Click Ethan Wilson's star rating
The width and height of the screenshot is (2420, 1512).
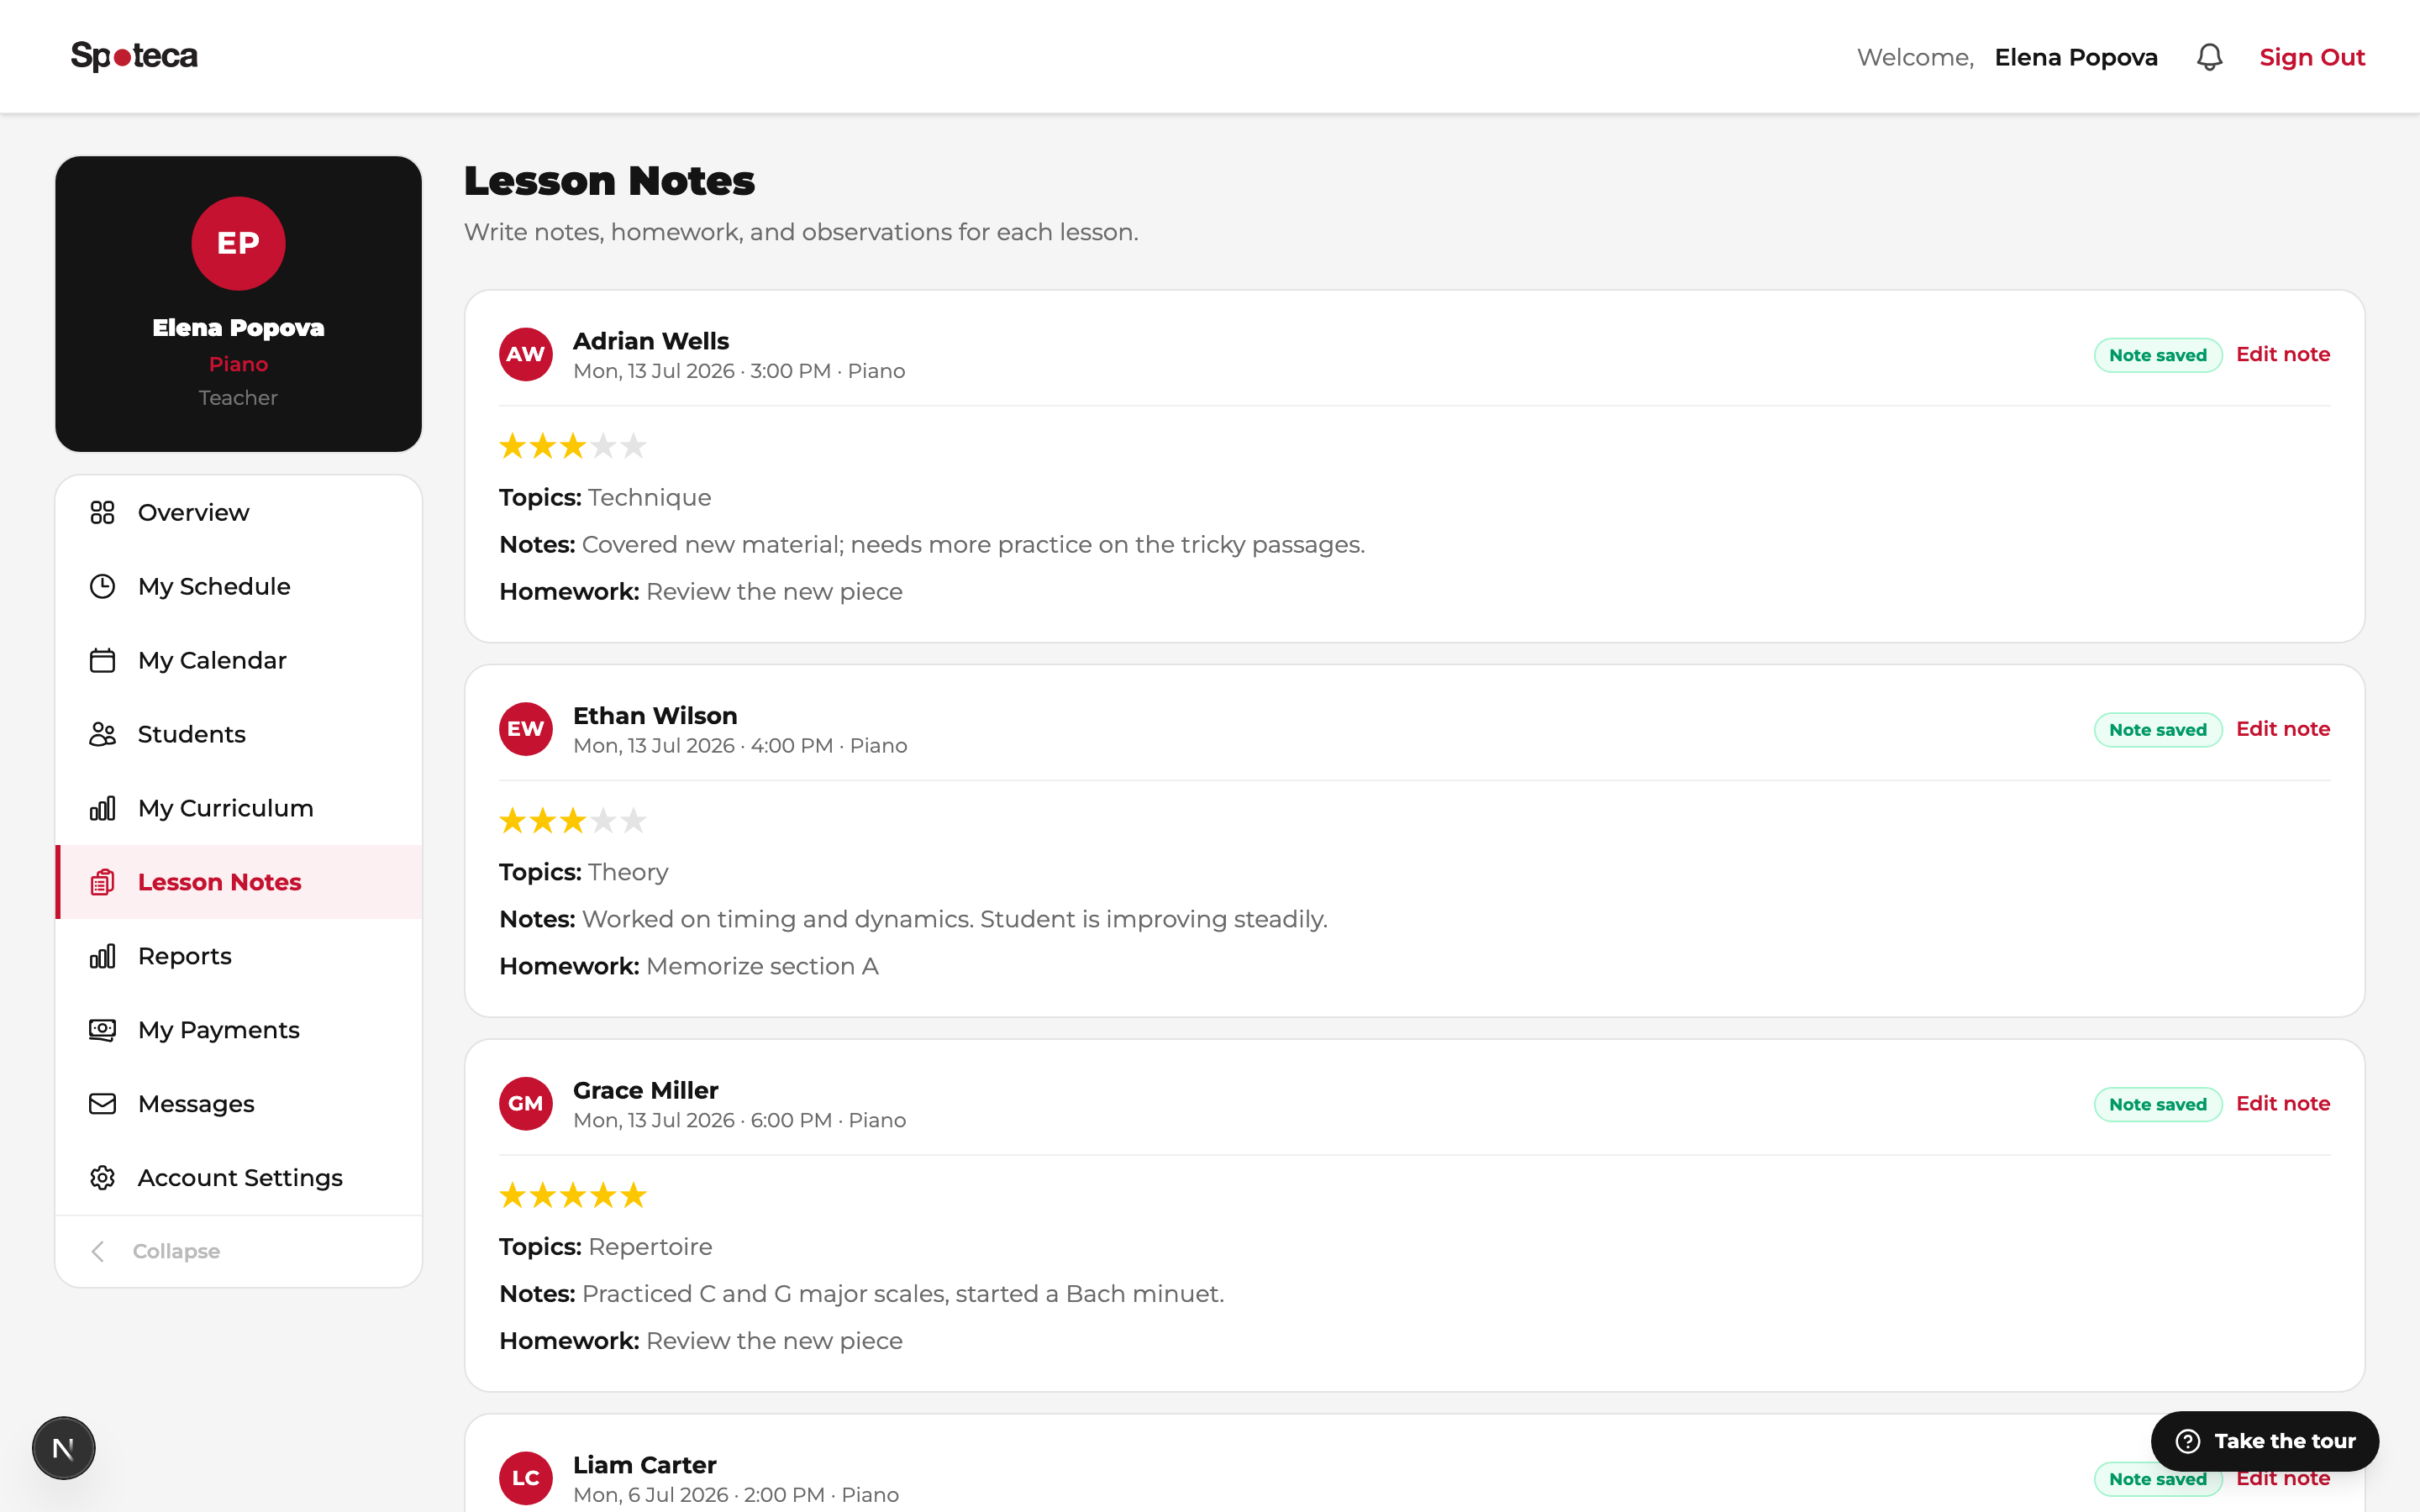[x=573, y=821]
